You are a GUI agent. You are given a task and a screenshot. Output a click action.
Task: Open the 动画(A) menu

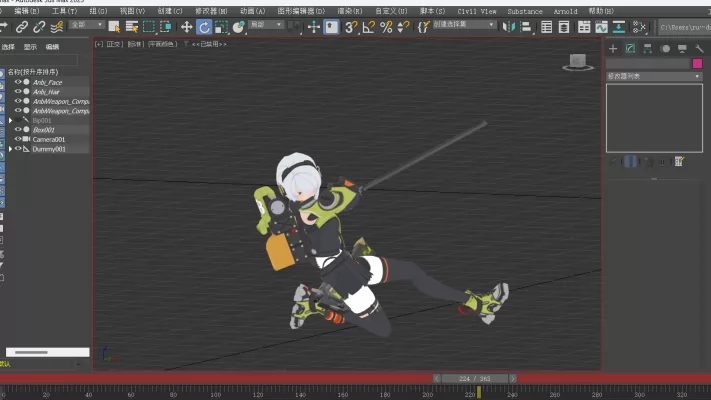coord(253,11)
